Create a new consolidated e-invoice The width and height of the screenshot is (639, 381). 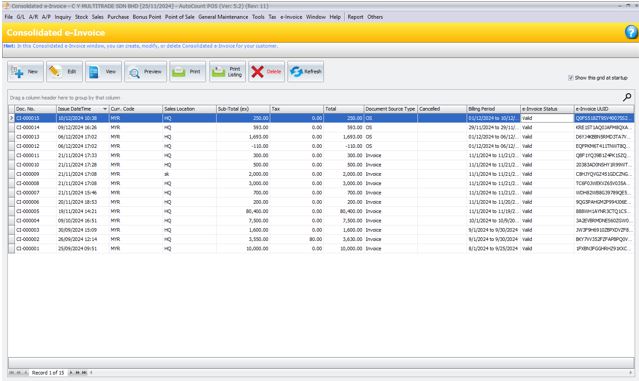pyautogui.click(x=25, y=72)
